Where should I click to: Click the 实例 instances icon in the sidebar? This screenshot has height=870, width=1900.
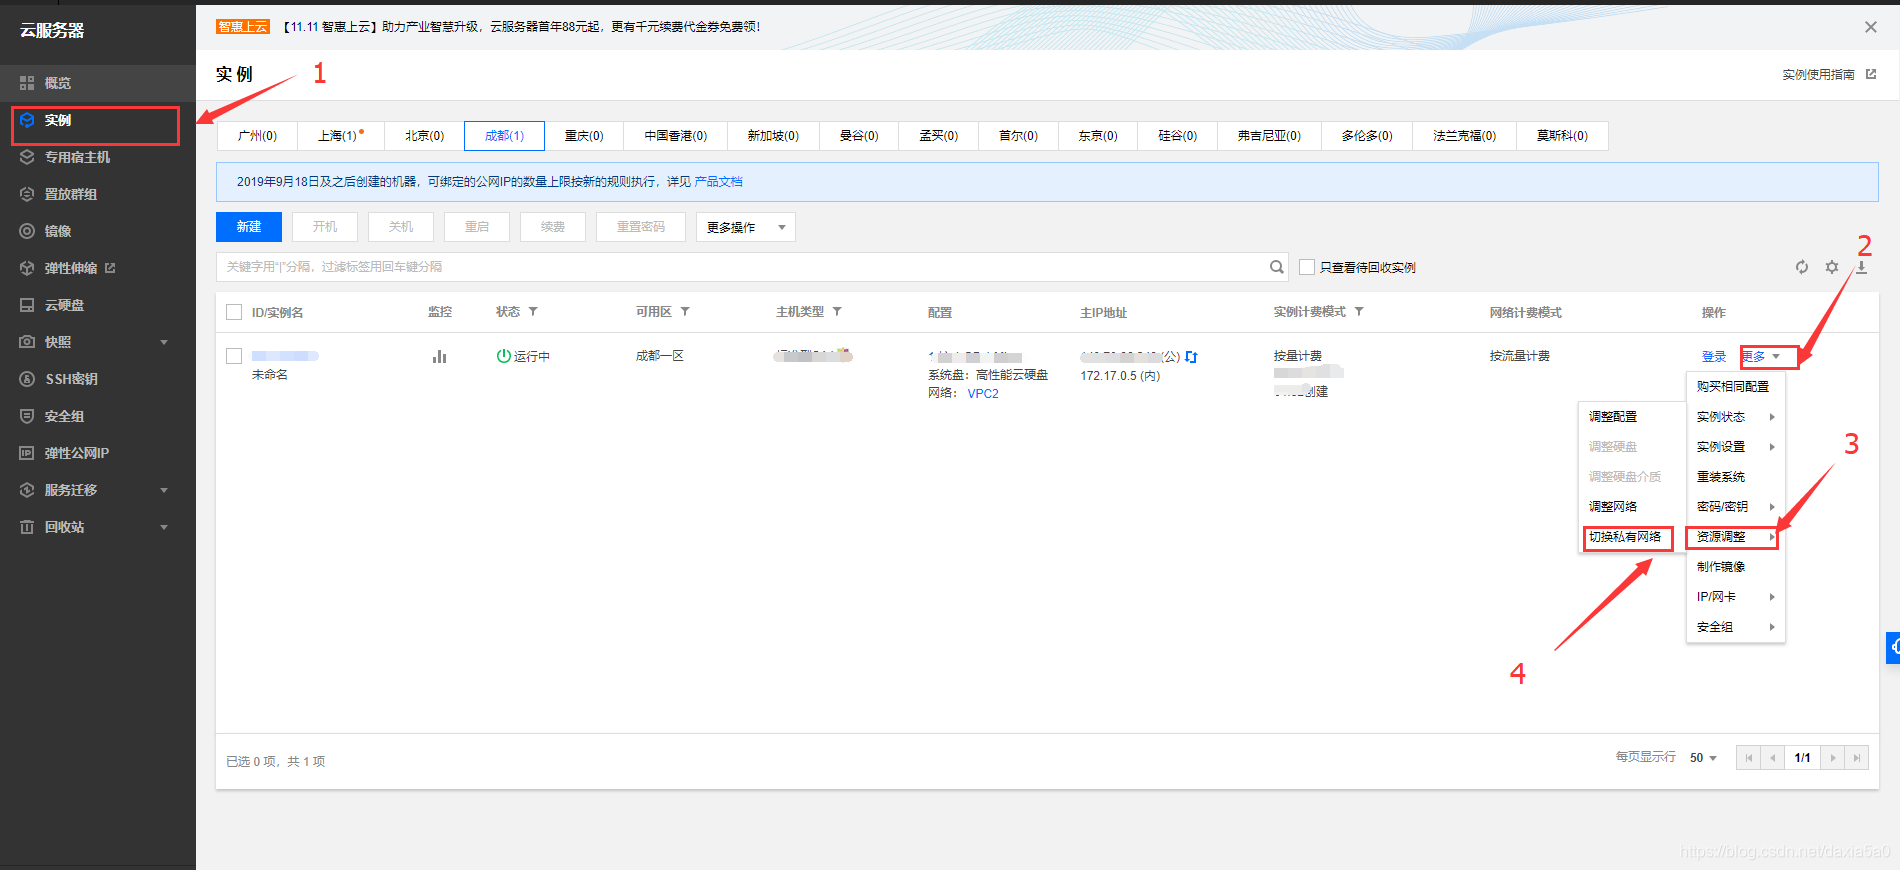[x=27, y=120]
